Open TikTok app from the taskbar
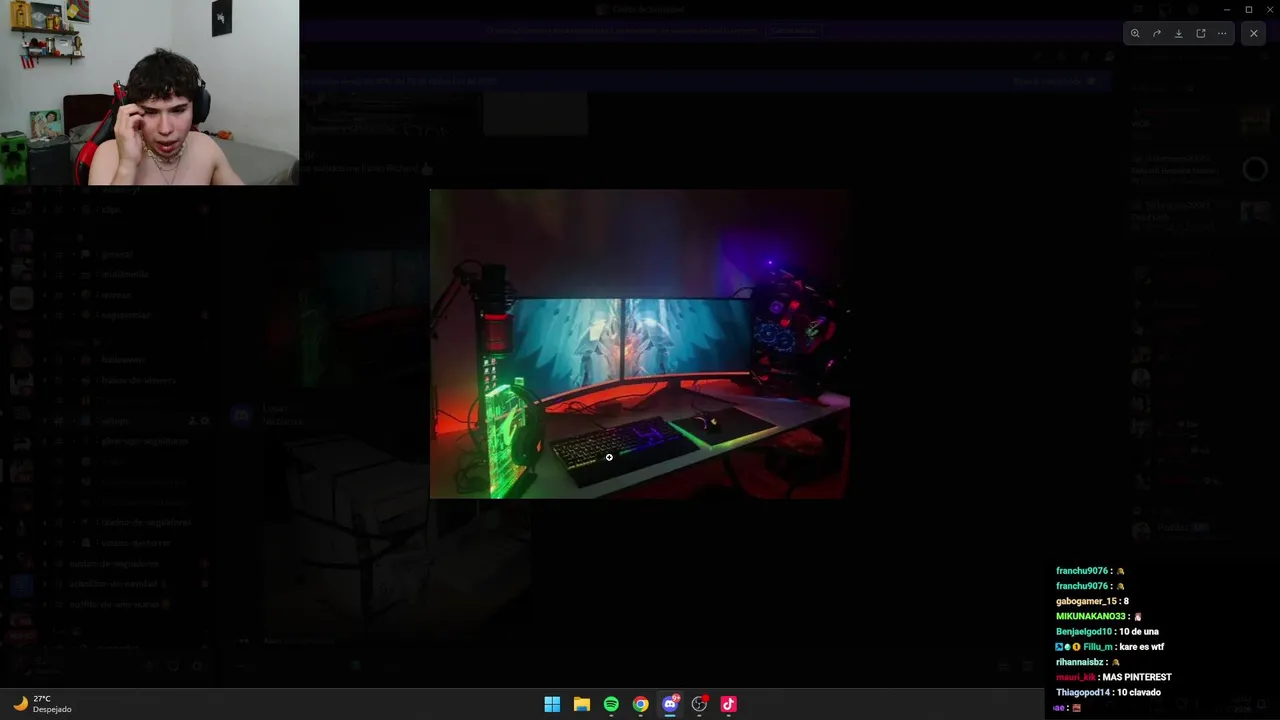The width and height of the screenshot is (1280, 720). [729, 704]
